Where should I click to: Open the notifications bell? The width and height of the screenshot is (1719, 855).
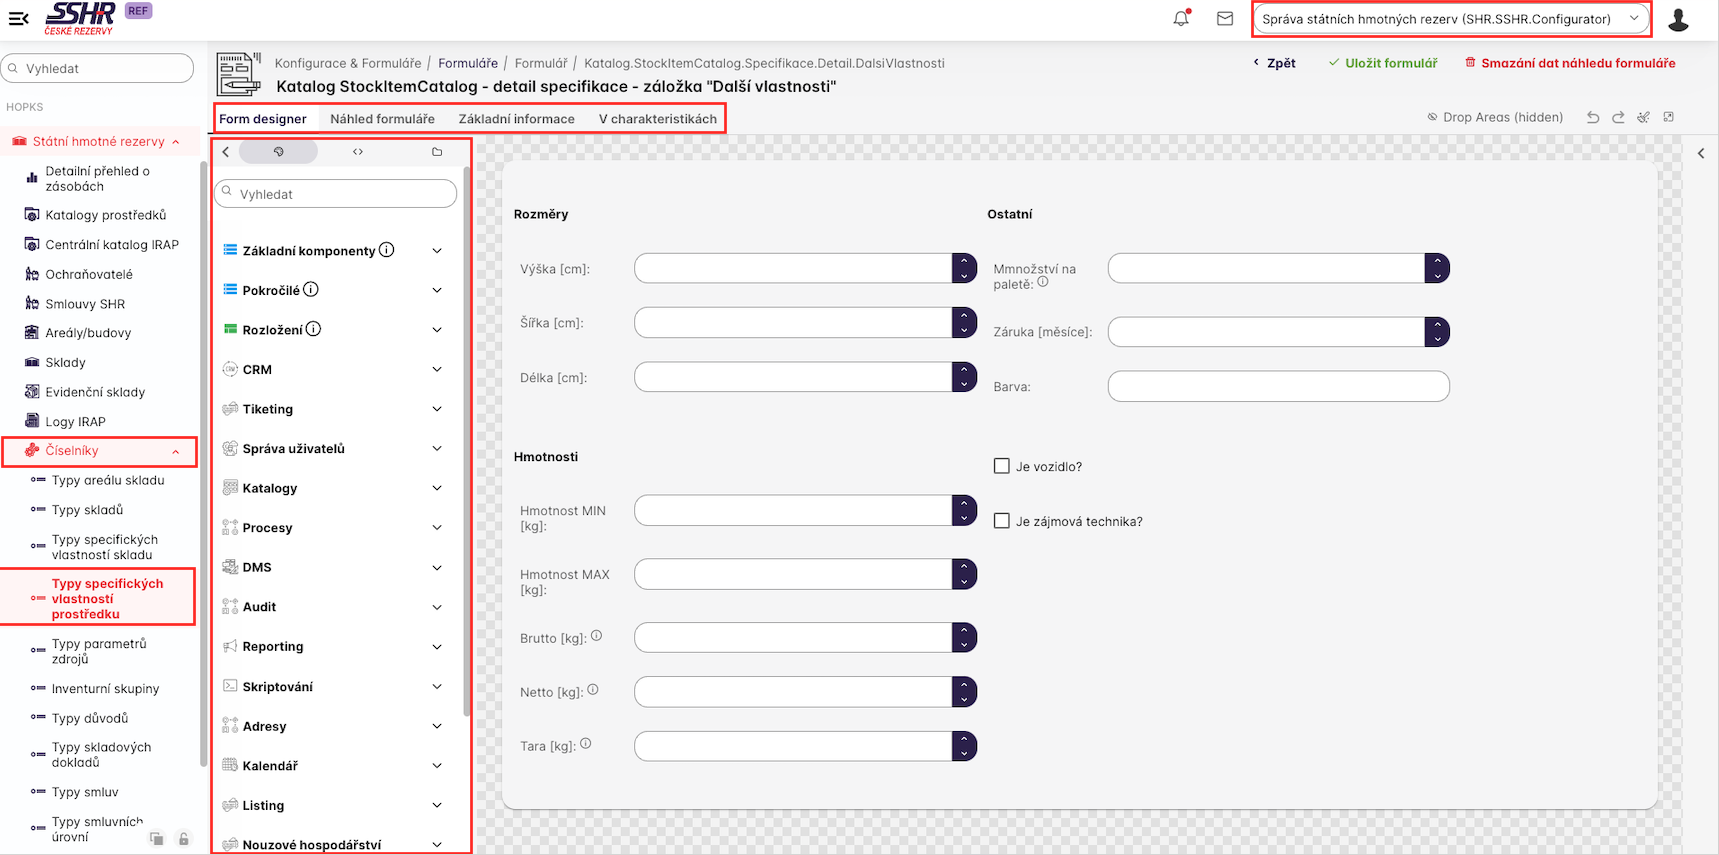pos(1181,19)
